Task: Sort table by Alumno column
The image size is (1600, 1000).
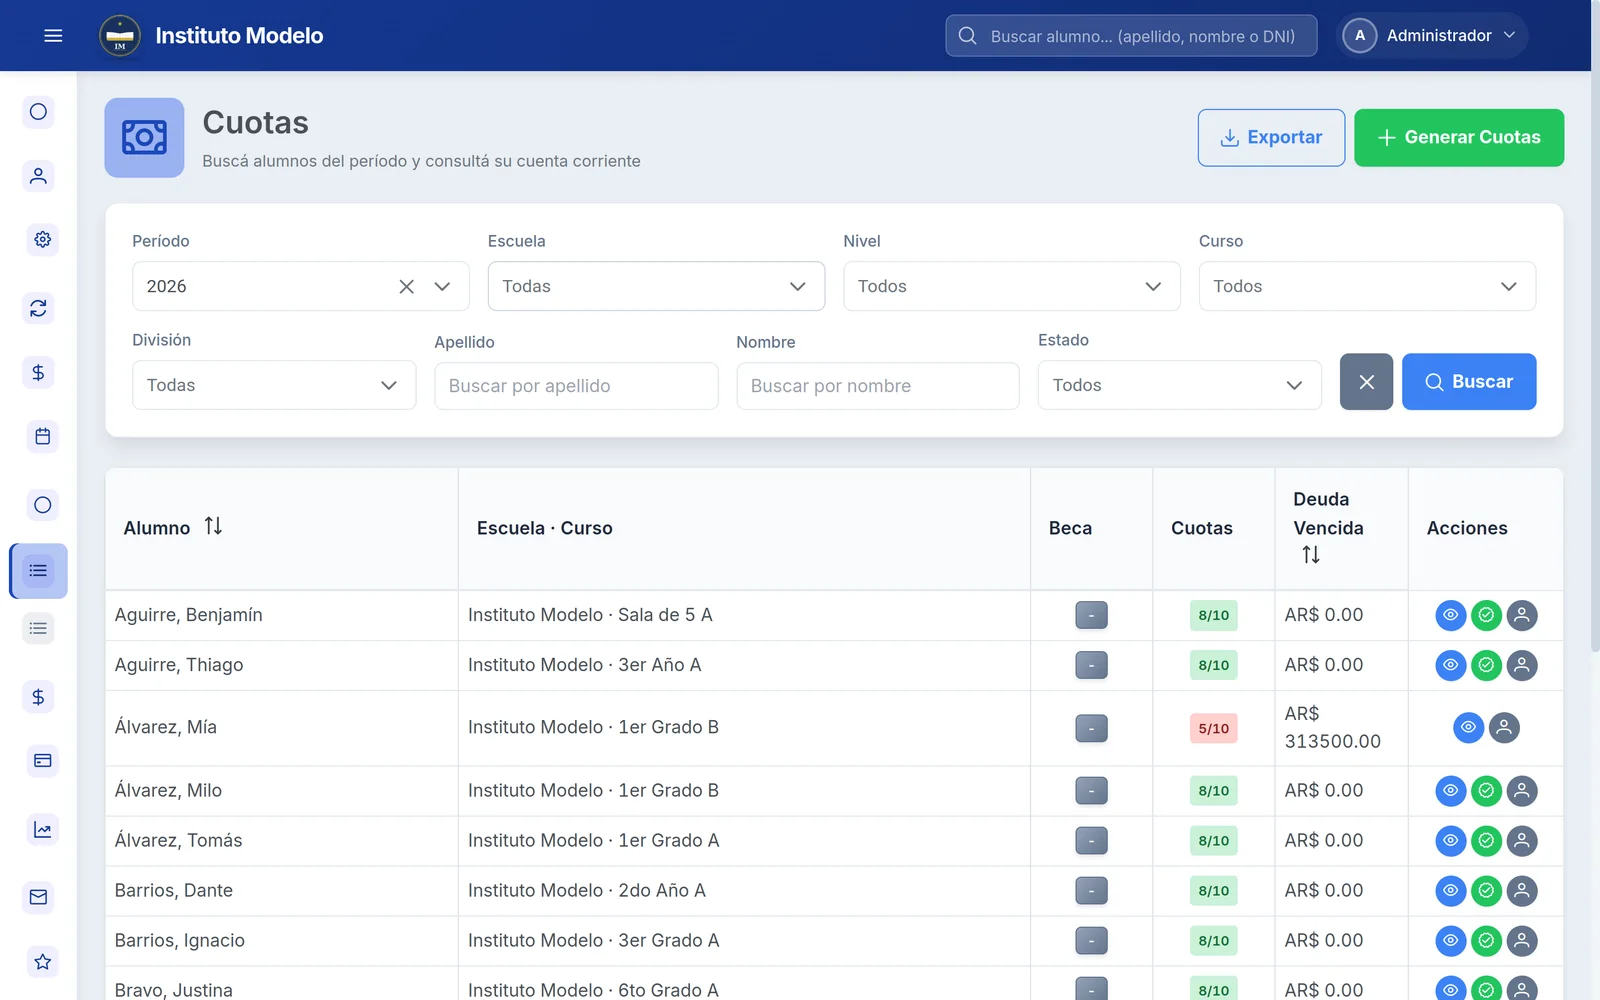Action: tap(213, 526)
